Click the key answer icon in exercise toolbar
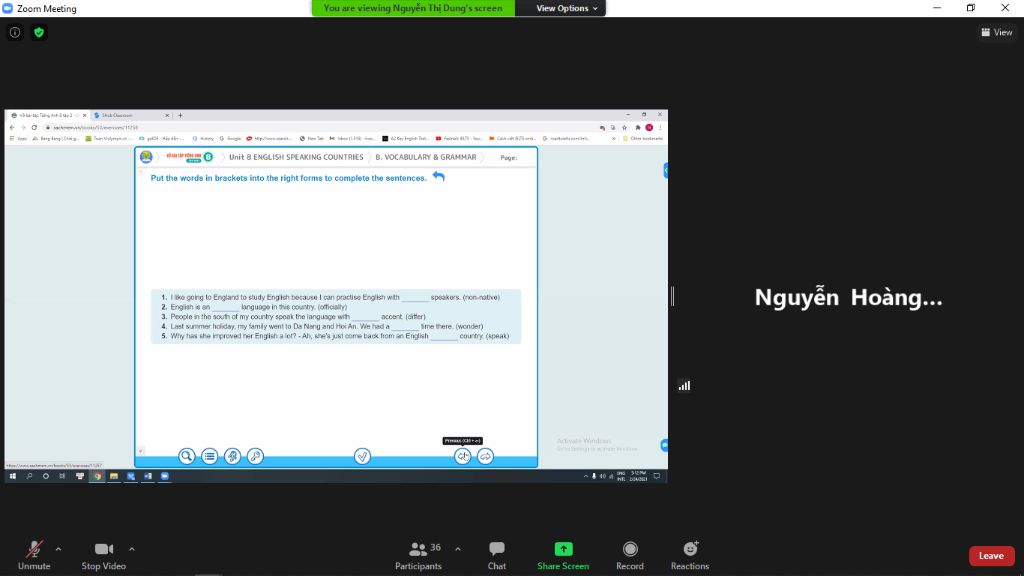 (255, 456)
